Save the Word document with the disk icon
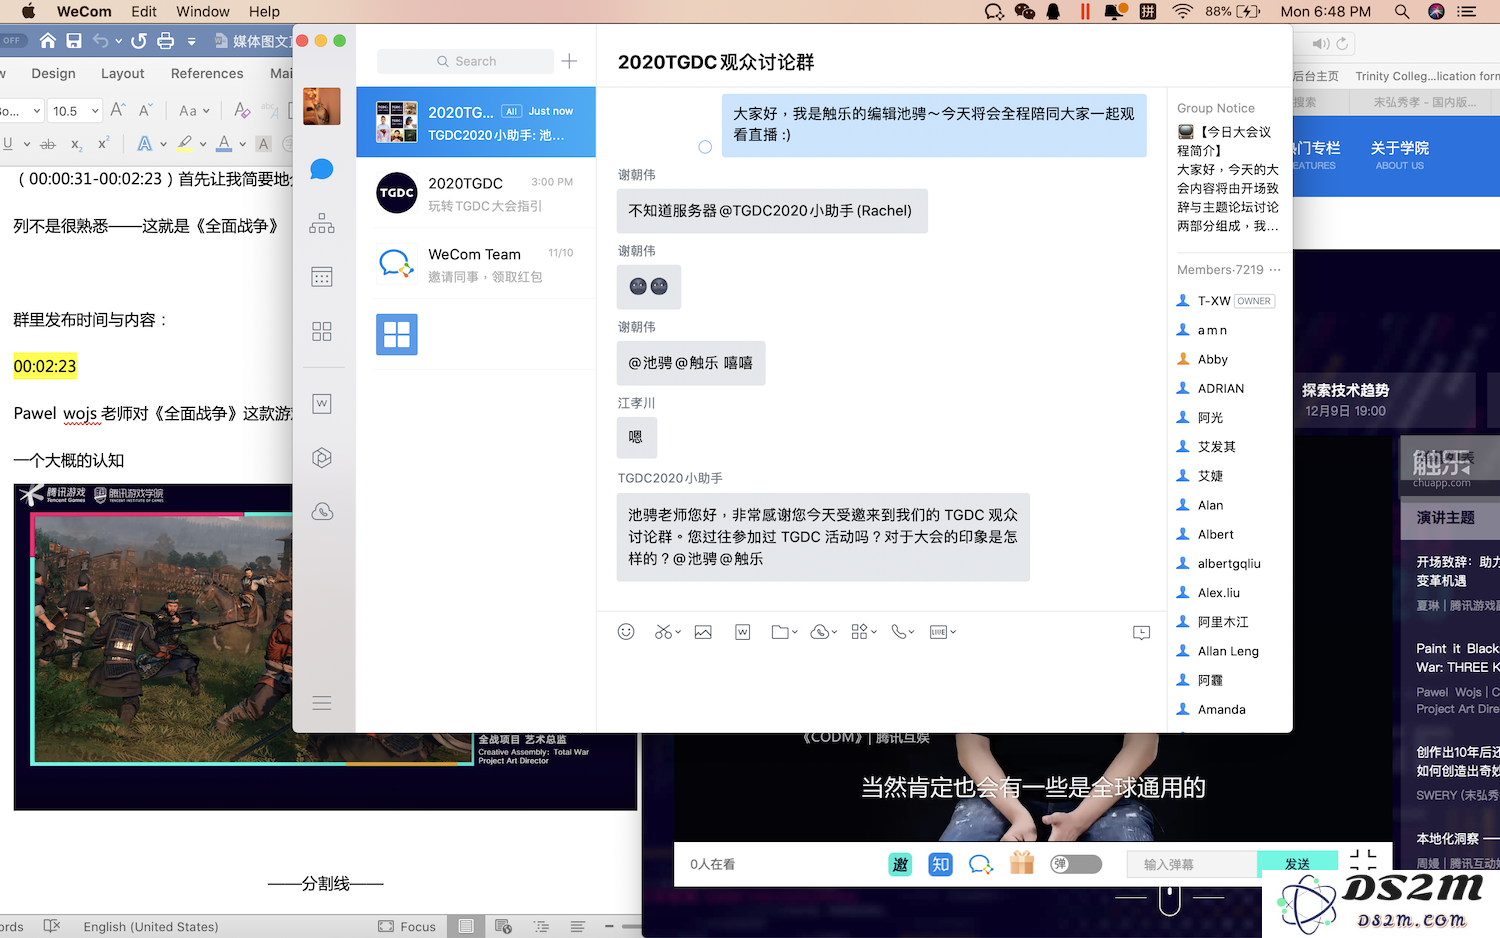 point(74,41)
